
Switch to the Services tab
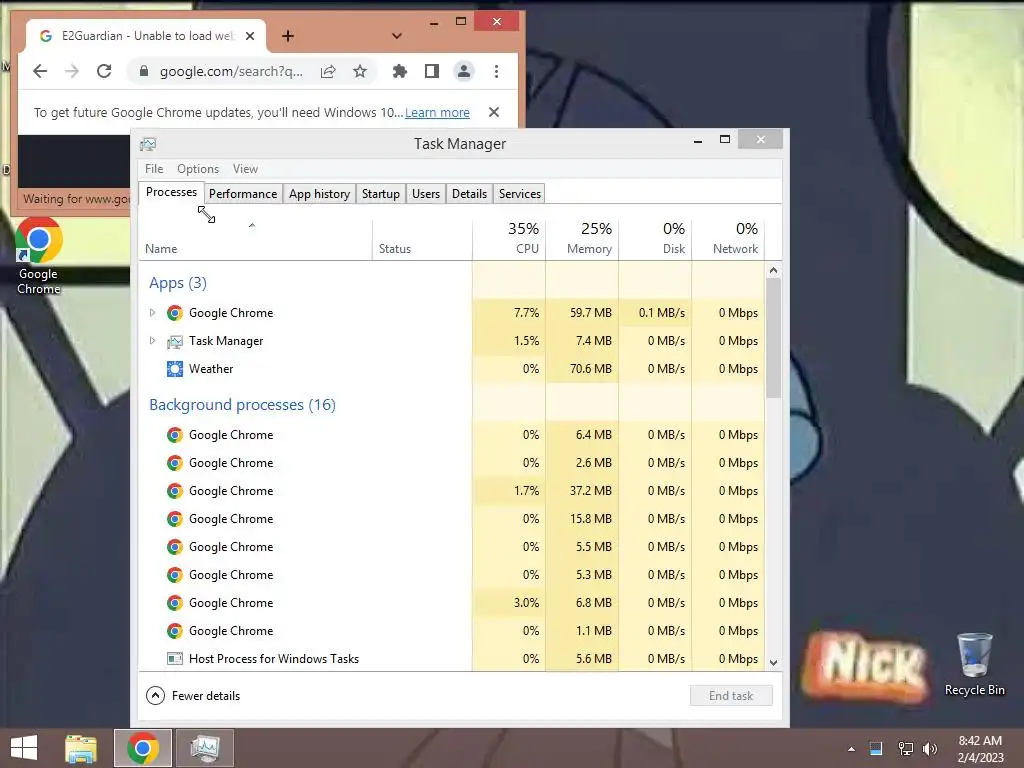pyautogui.click(x=520, y=194)
